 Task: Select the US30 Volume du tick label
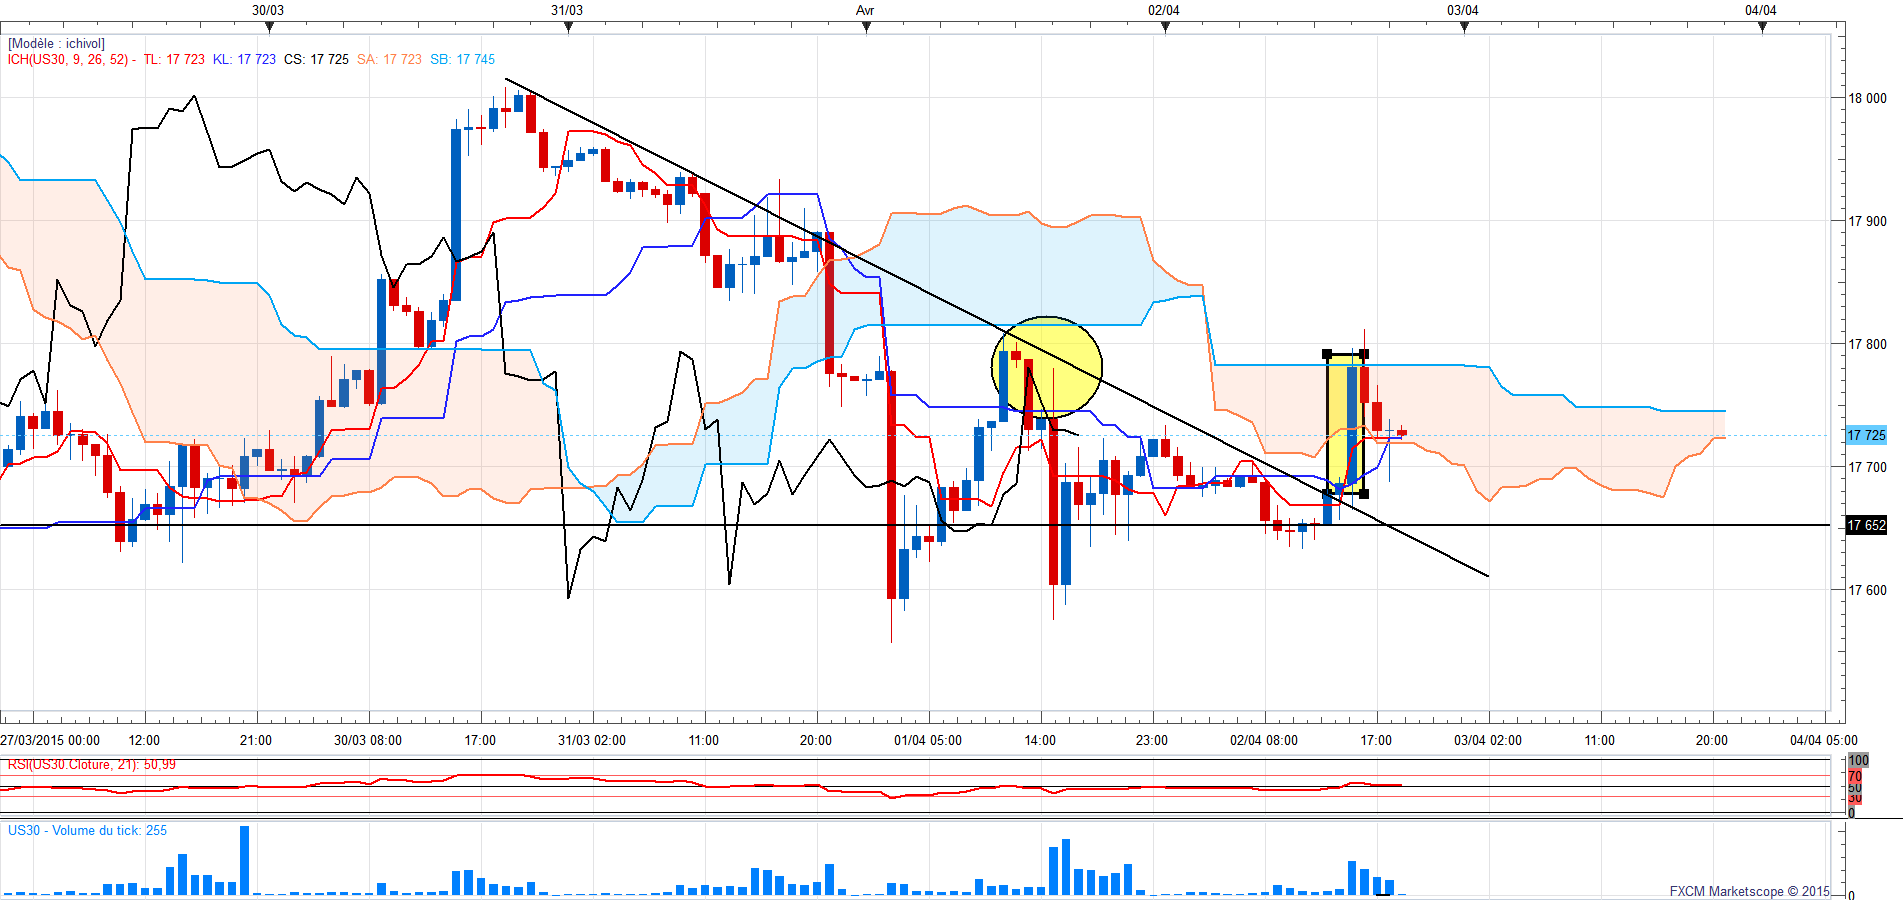pyautogui.click(x=87, y=830)
